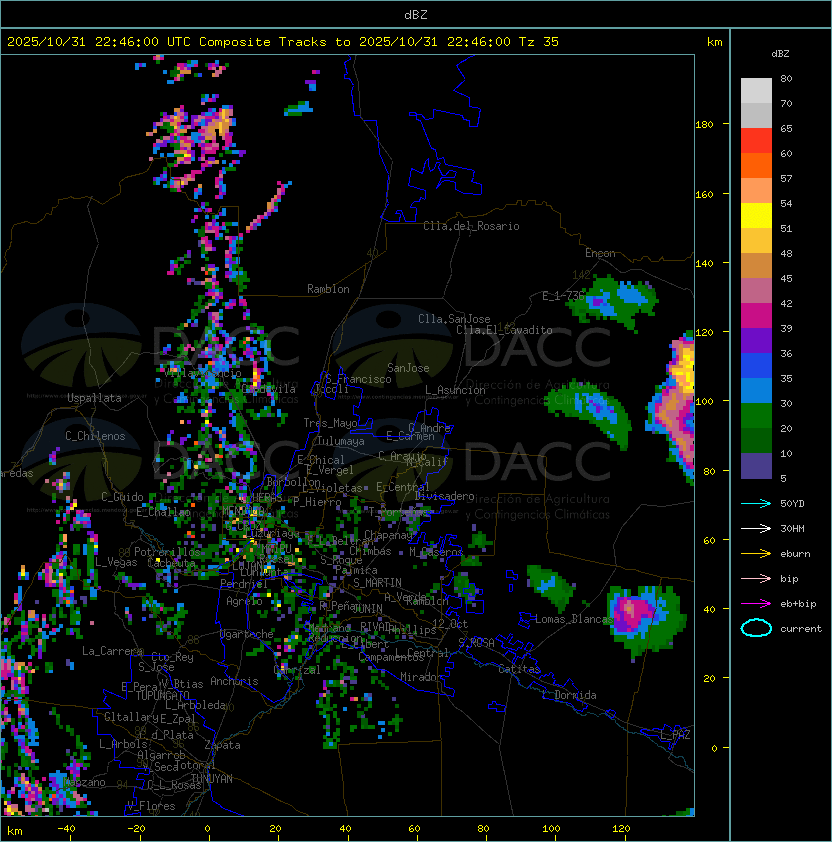832x842 pixels.
Task: Click the 140 tick on vertical axis
Action: click(x=704, y=263)
